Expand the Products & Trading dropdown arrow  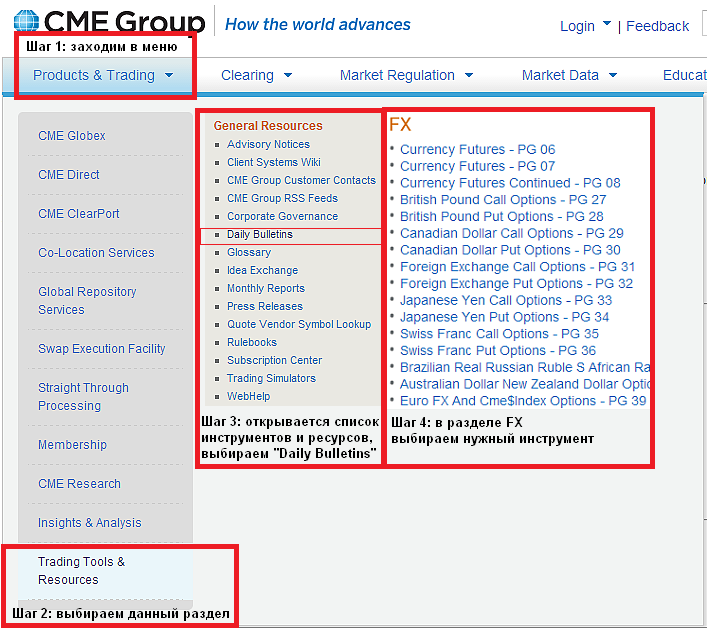(169, 75)
